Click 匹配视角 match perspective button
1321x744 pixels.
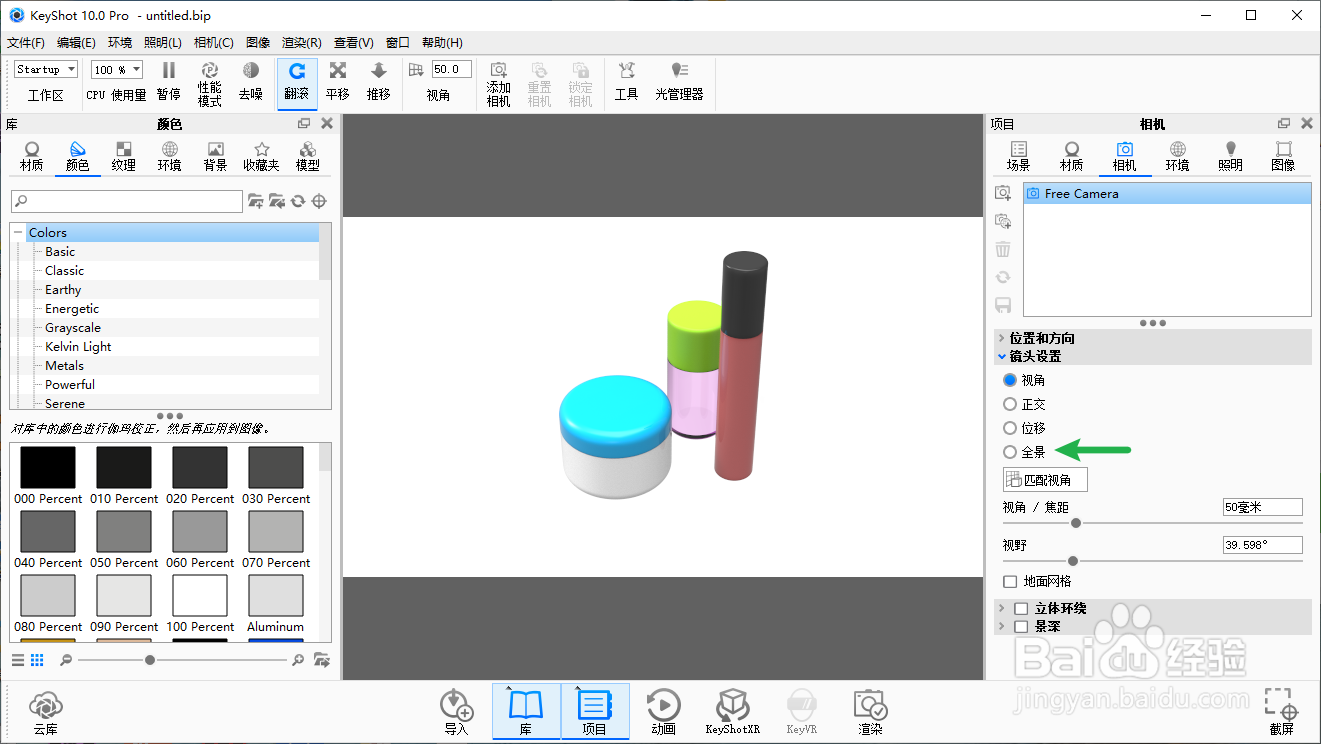click(1045, 480)
